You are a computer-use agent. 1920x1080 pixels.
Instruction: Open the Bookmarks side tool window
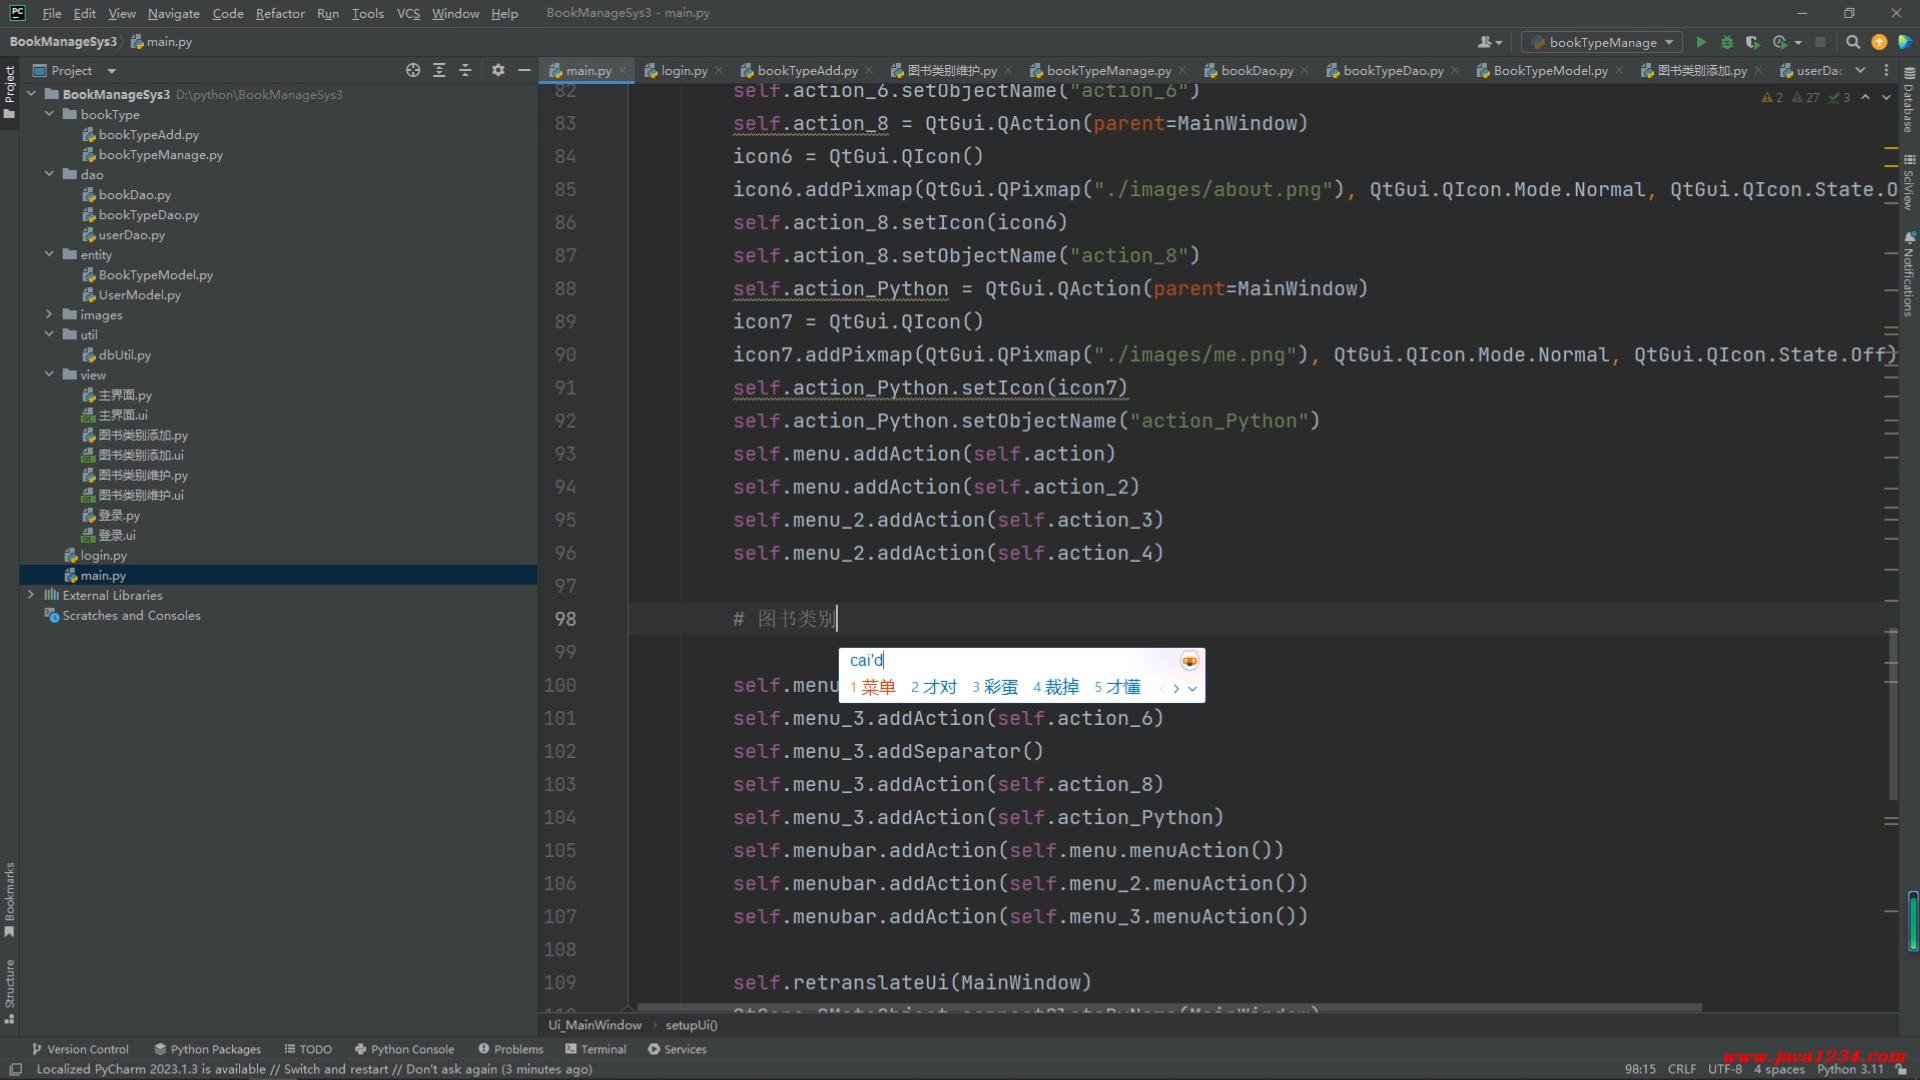click(x=9, y=900)
